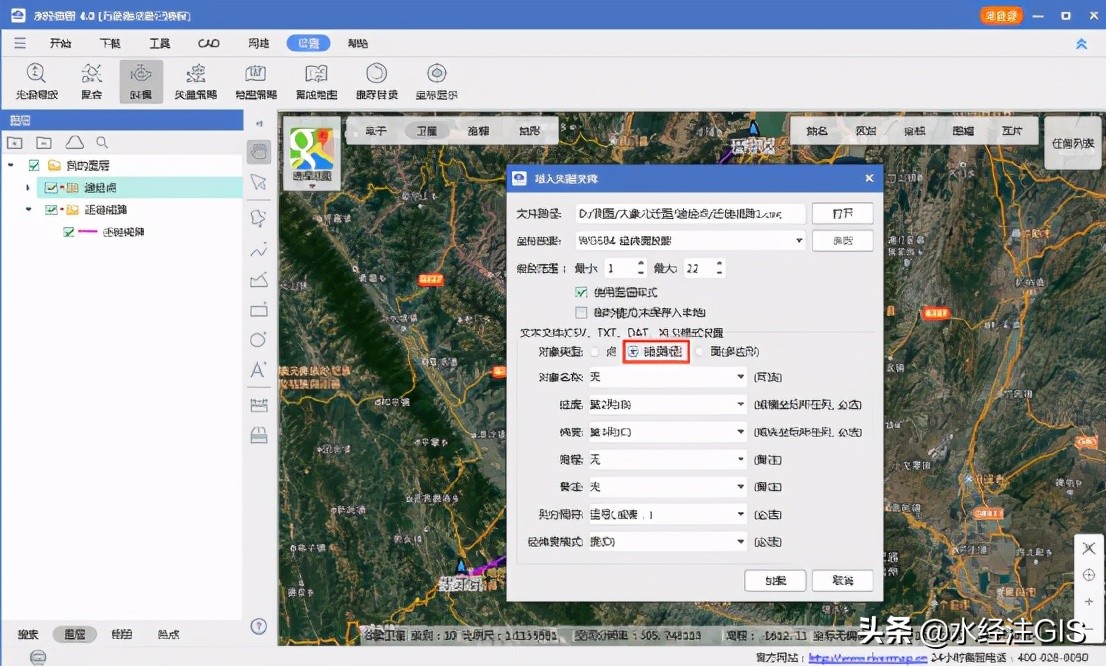Open the 下载 menu tab
Image resolution: width=1106 pixels, height=666 pixels.
(x=110, y=43)
